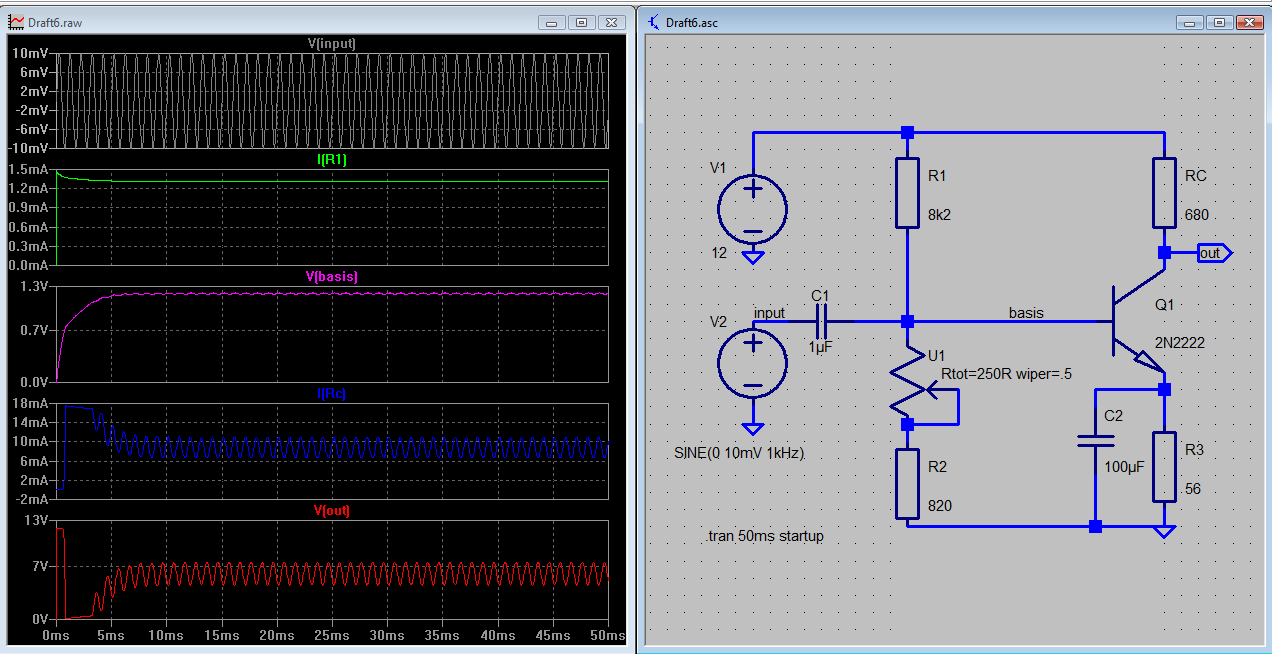The width and height of the screenshot is (1272, 654).
Task: Click the 'U1' reference designator
Action: click(x=937, y=355)
